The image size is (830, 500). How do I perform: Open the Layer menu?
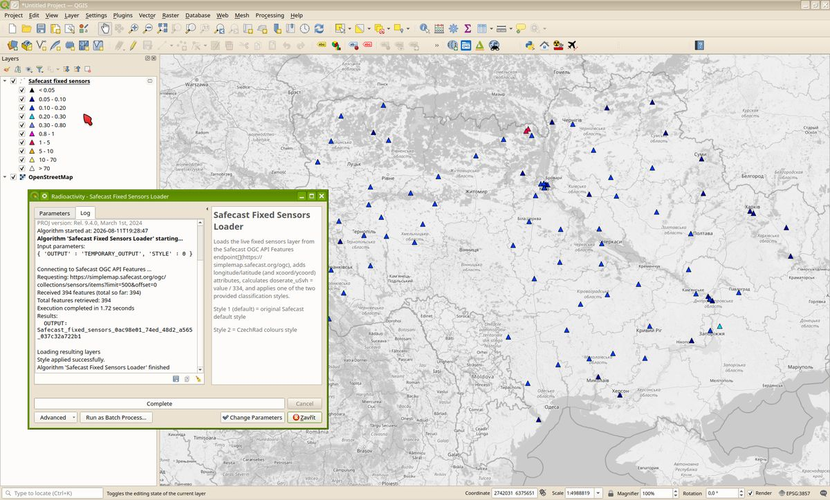pyautogui.click(x=71, y=15)
